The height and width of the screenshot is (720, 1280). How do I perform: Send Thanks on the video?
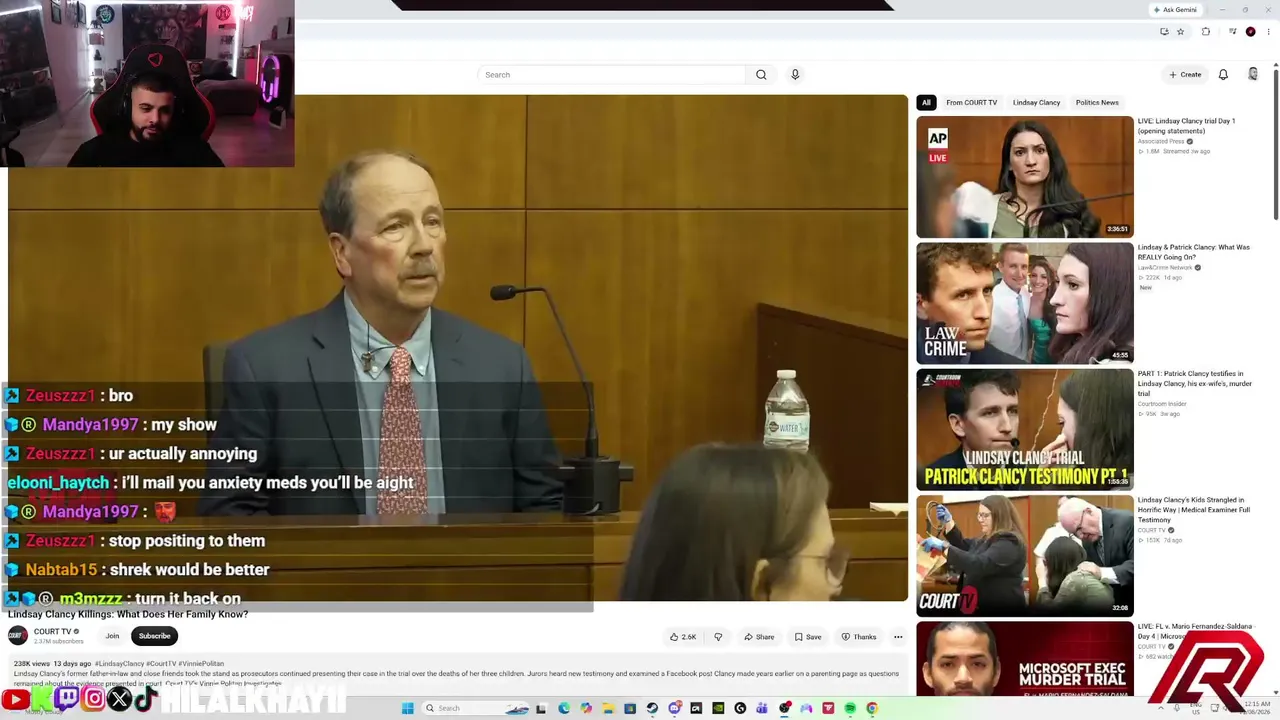(x=859, y=637)
